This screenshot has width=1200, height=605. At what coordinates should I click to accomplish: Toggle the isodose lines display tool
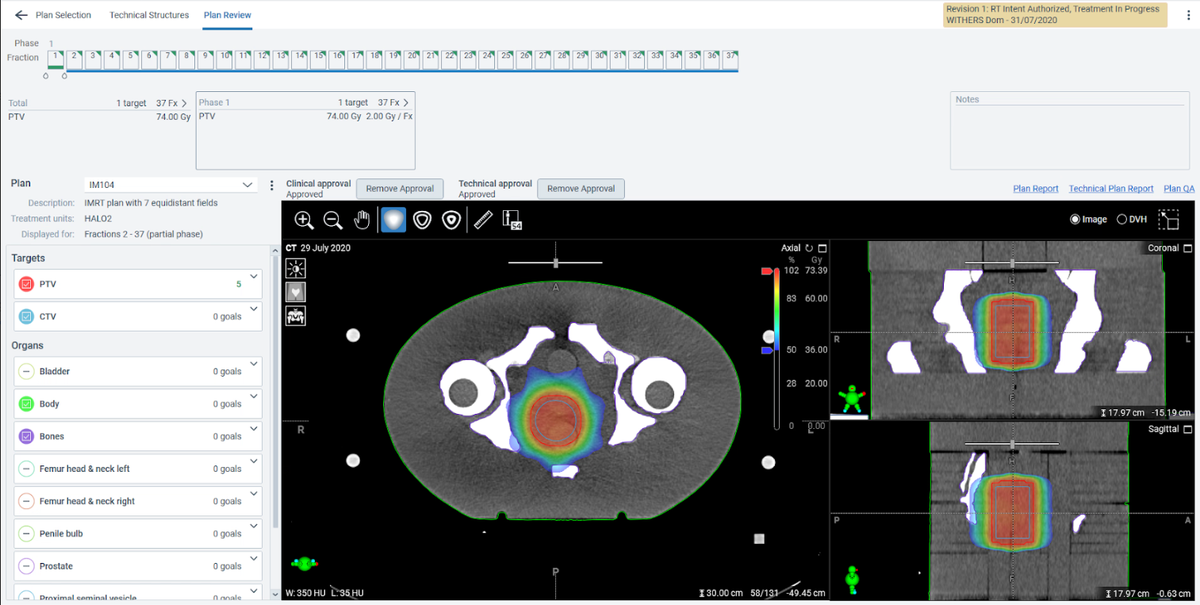(x=422, y=220)
